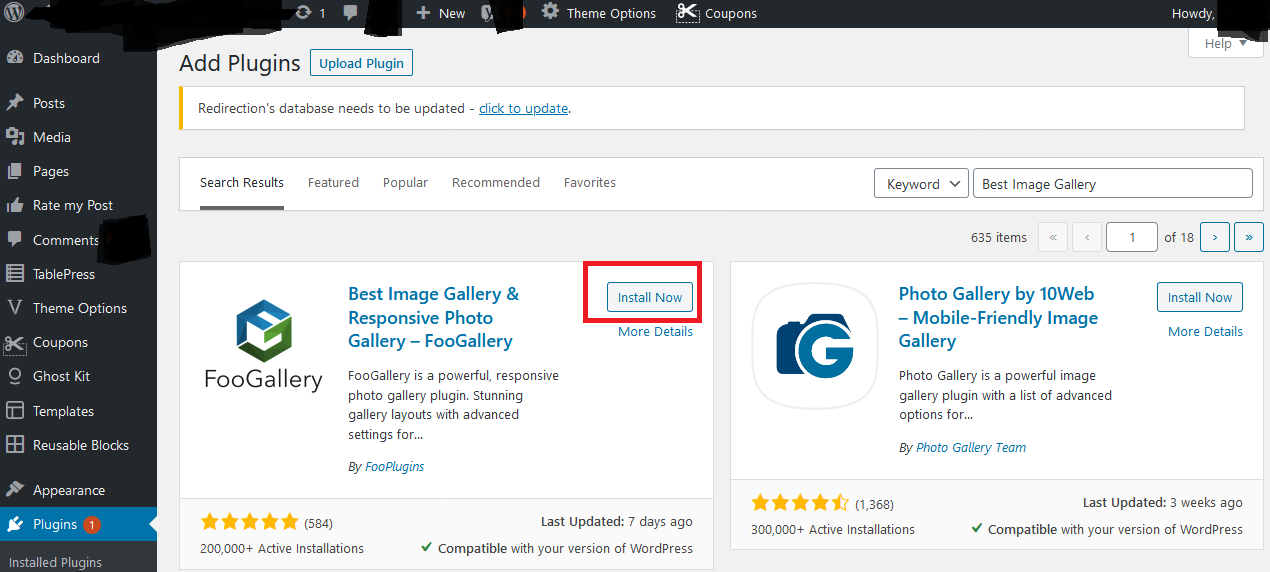This screenshot has height=572, width=1270.
Task: Click the current page number field
Action: [x=1132, y=237]
